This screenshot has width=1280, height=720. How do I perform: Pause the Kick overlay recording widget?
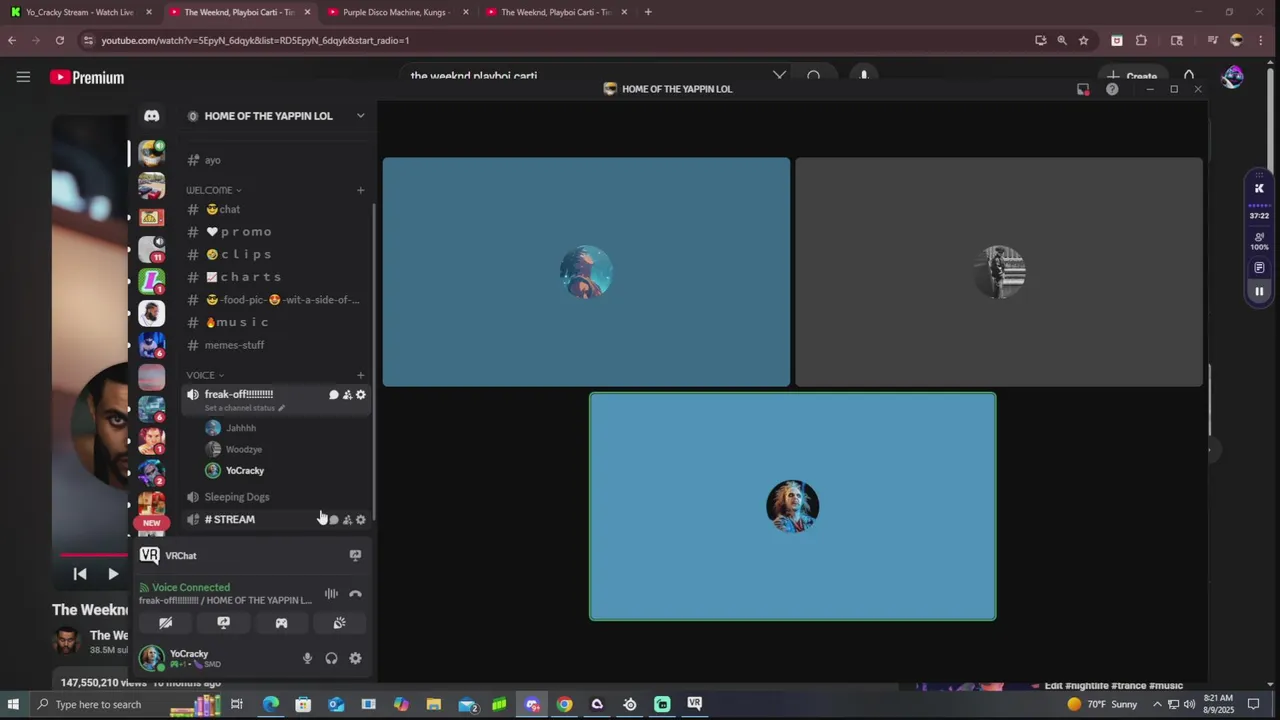point(1259,291)
